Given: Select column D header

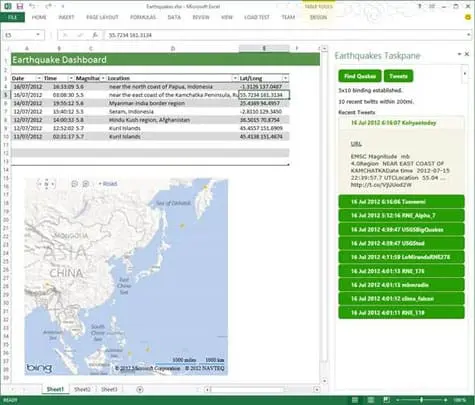Looking at the screenshot, I should [172, 48].
